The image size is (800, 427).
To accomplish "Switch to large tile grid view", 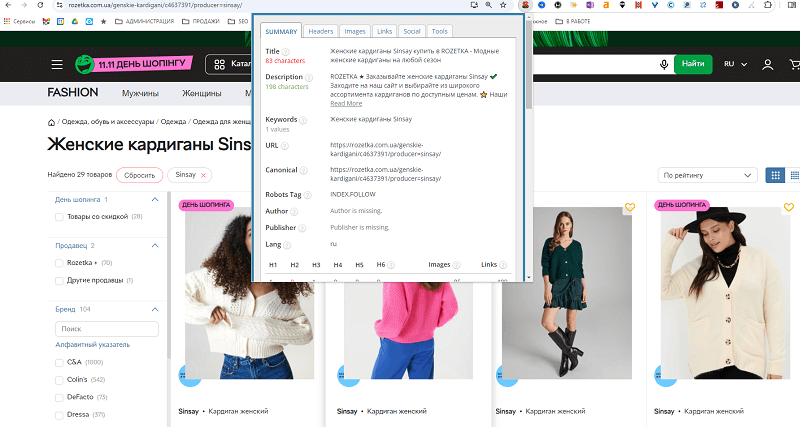I will (x=776, y=175).
